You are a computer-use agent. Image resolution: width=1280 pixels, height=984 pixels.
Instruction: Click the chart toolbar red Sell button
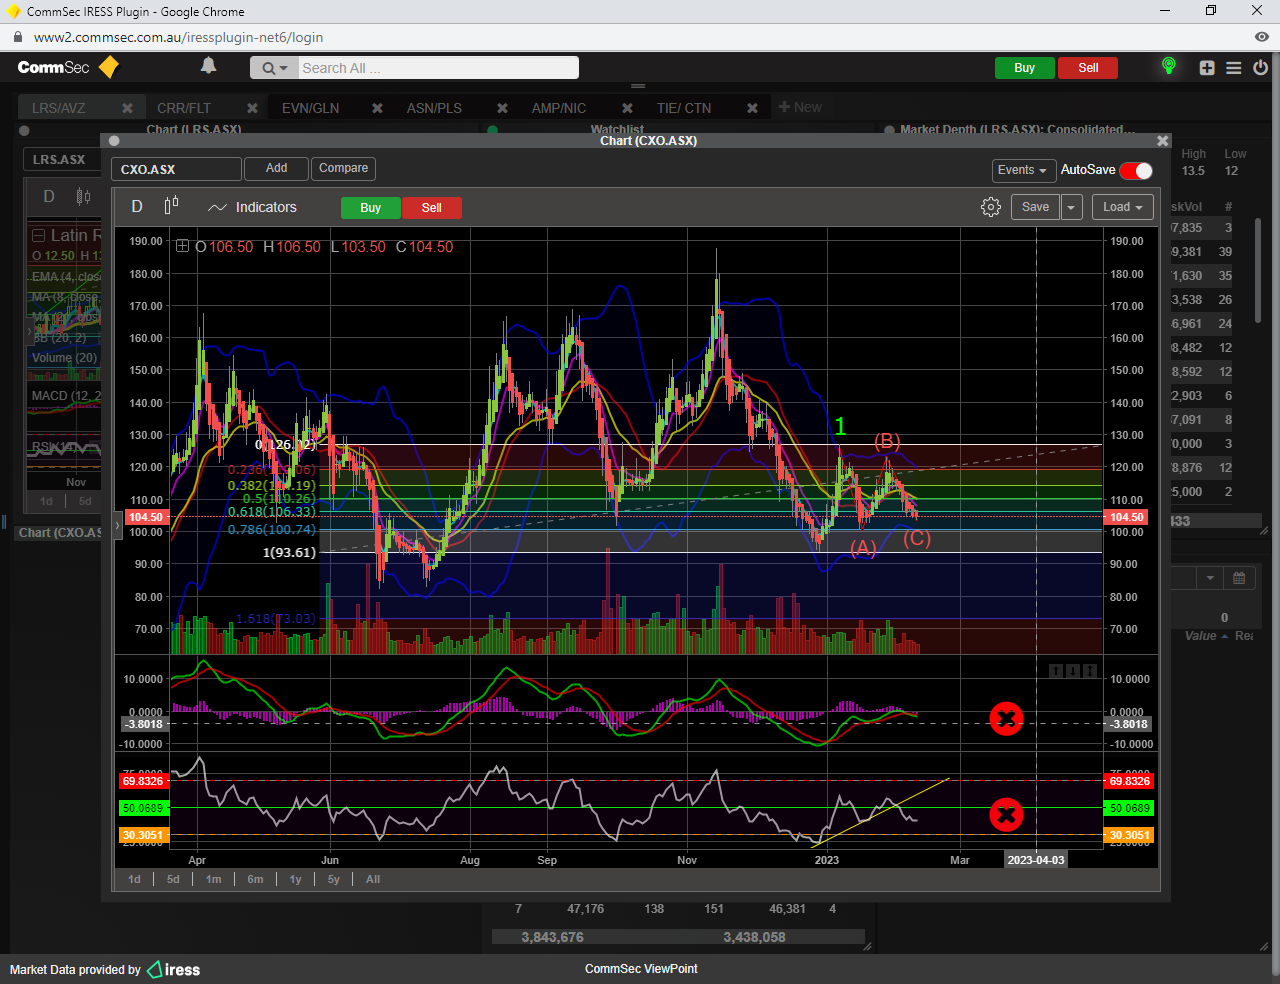tap(431, 208)
